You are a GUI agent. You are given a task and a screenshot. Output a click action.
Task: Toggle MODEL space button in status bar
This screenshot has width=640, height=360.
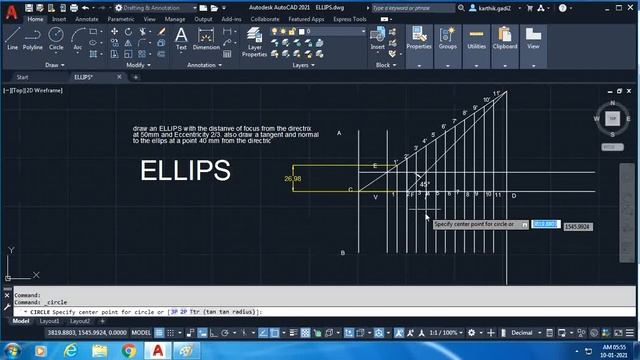pos(141,333)
